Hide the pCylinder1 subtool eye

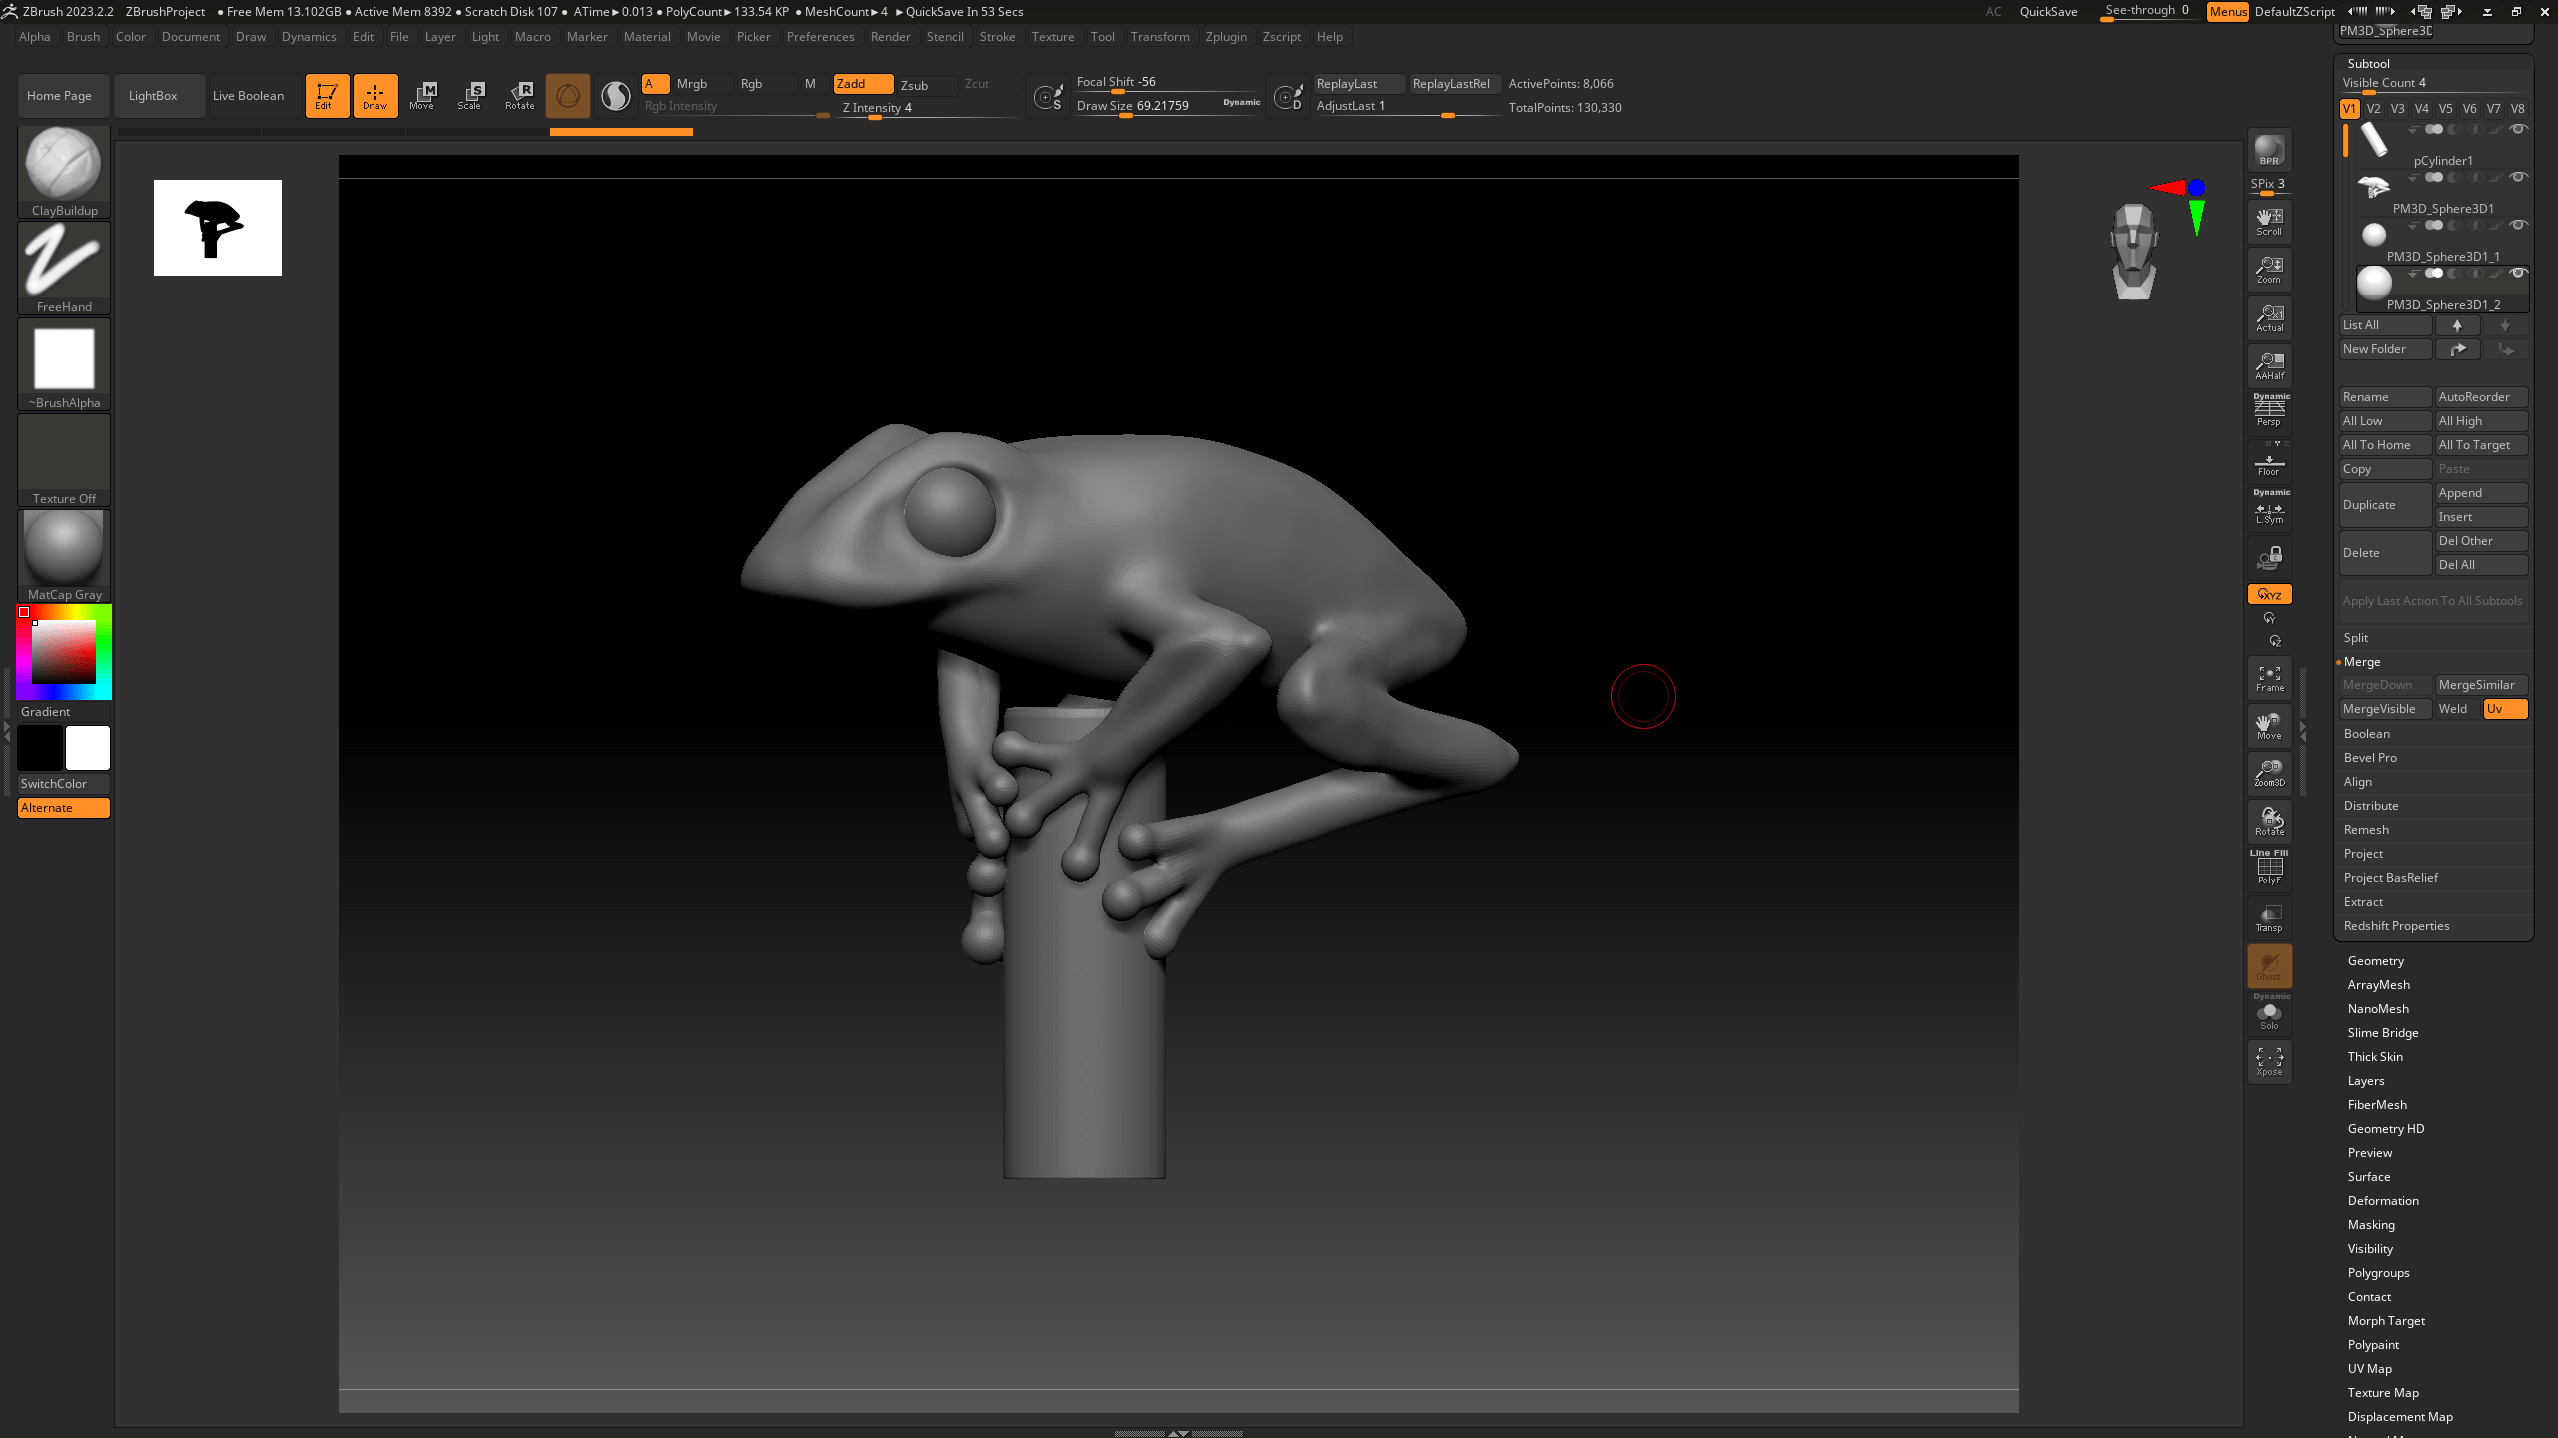click(x=2519, y=129)
